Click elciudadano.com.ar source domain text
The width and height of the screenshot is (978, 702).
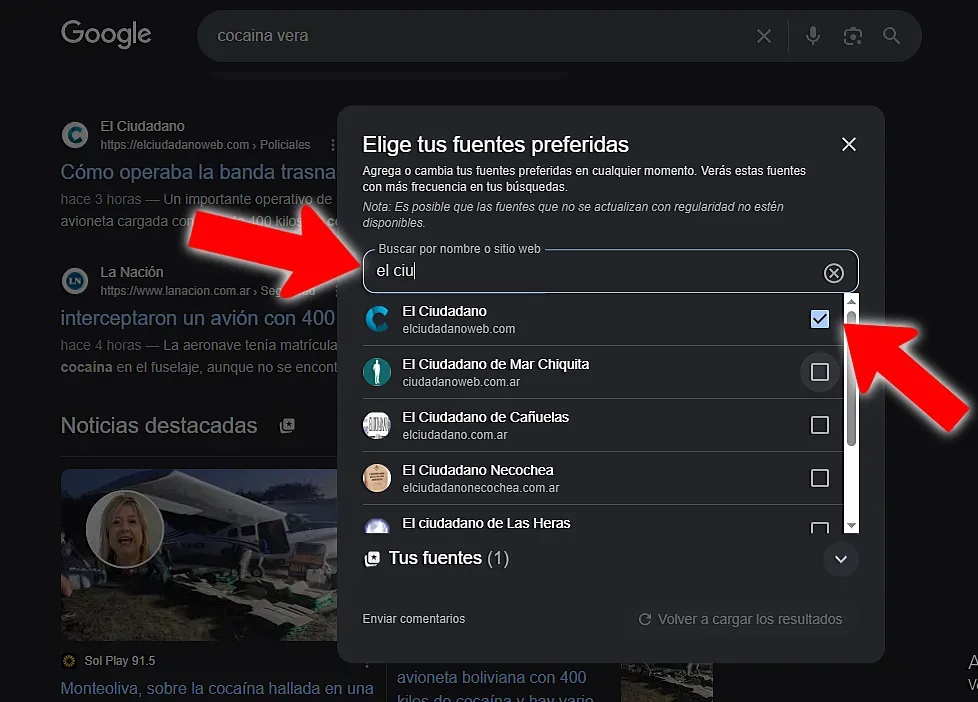click(x=455, y=435)
